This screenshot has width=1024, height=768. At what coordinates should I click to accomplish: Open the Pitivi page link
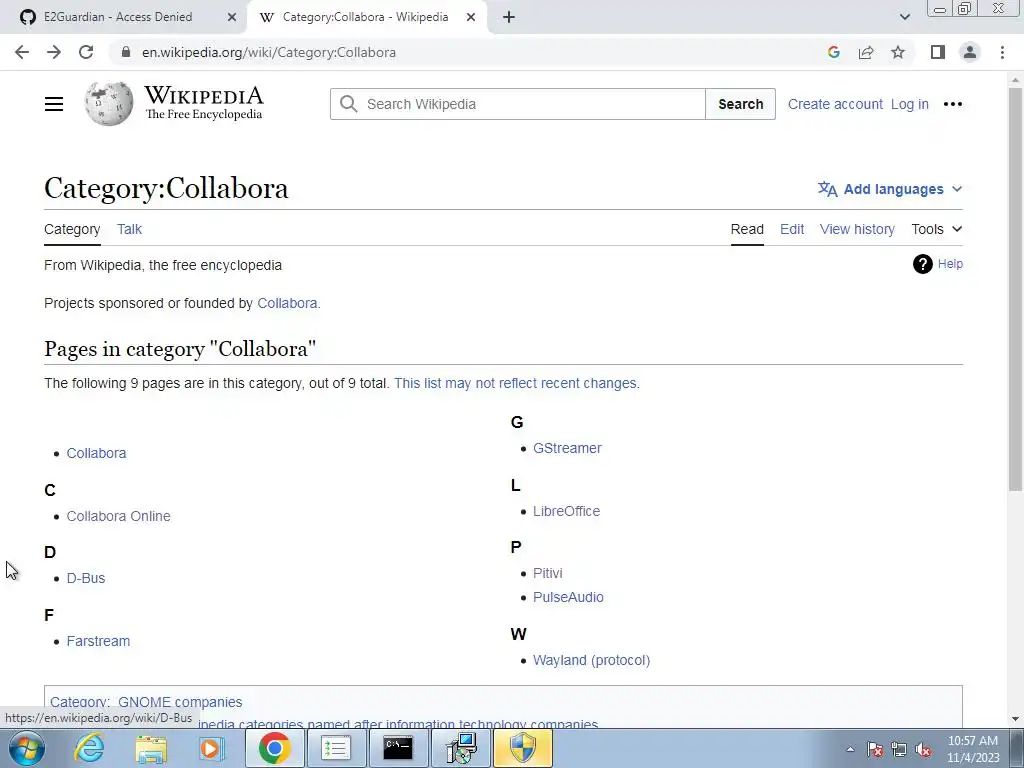547,573
